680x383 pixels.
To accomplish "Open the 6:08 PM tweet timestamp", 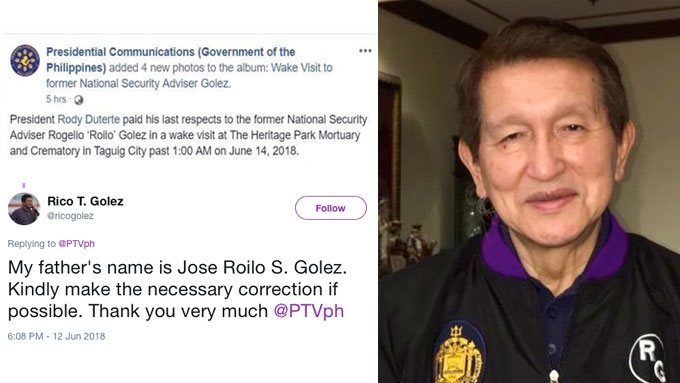I will (x=56, y=336).
